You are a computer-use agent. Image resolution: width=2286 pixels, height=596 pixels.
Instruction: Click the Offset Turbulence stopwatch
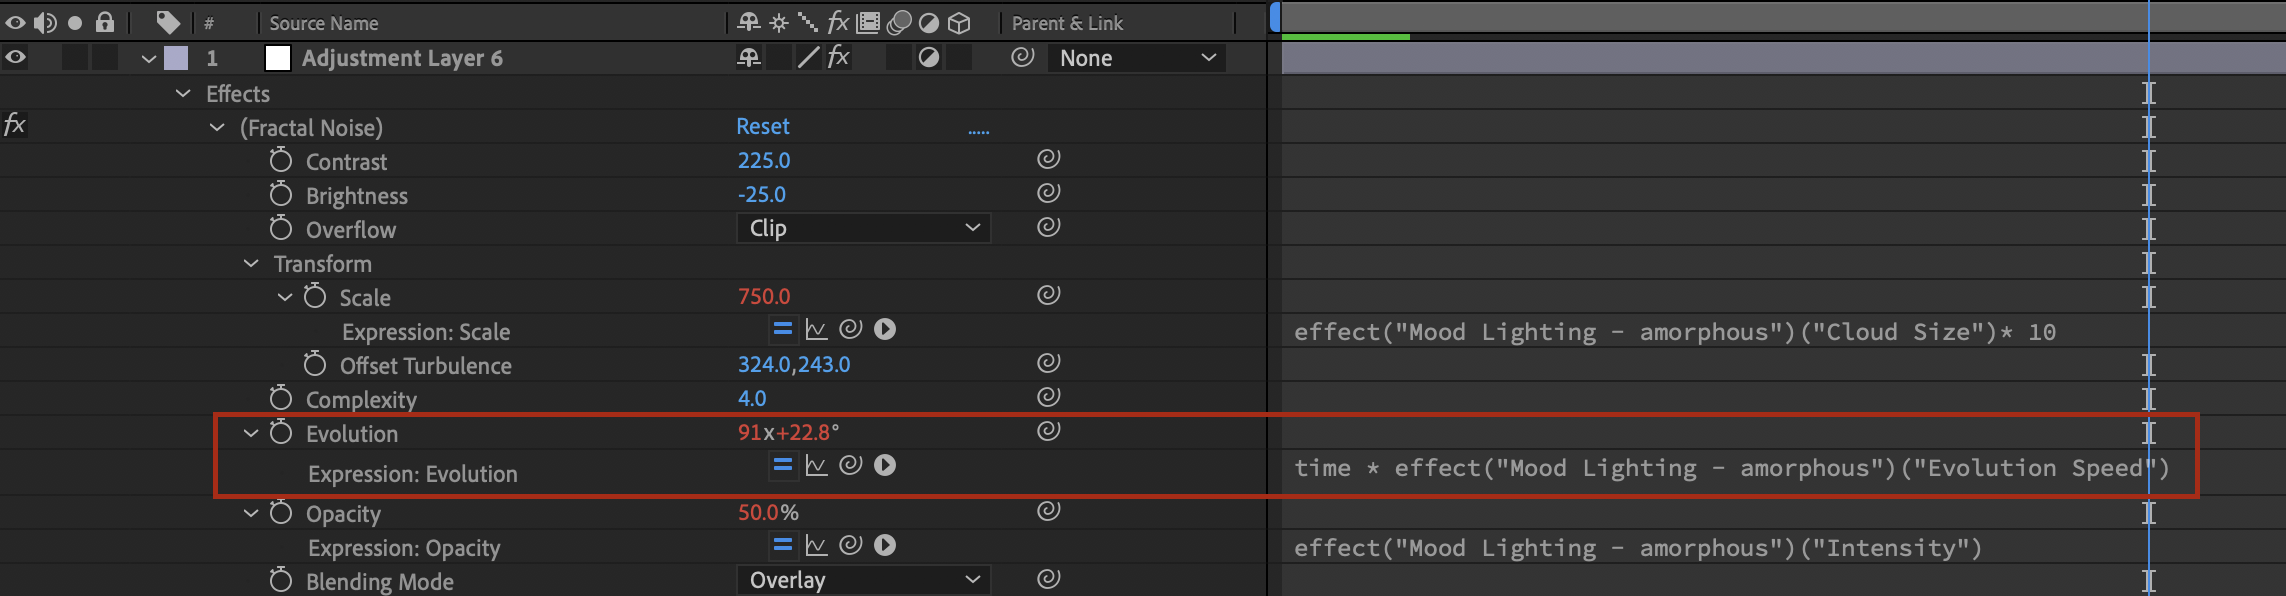(315, 364)
